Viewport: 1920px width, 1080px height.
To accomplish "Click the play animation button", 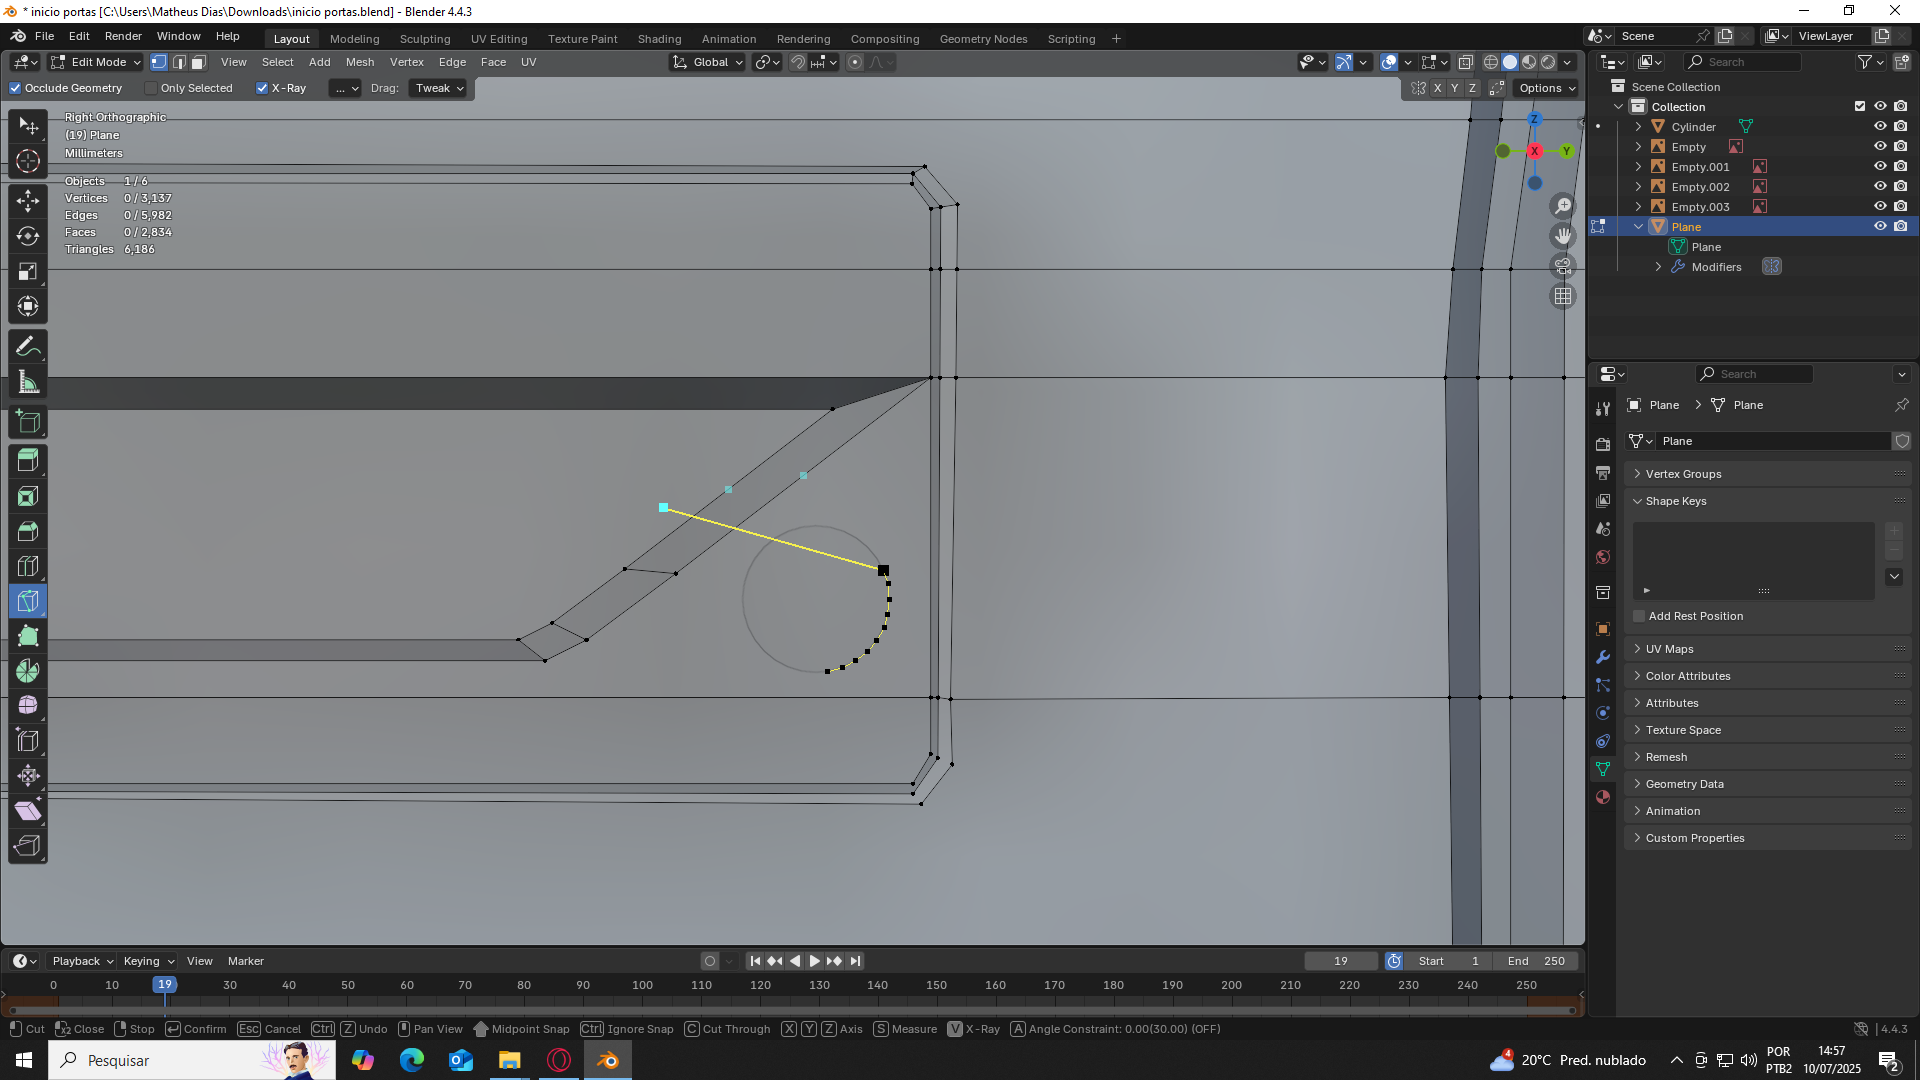I will pos(814,961).
